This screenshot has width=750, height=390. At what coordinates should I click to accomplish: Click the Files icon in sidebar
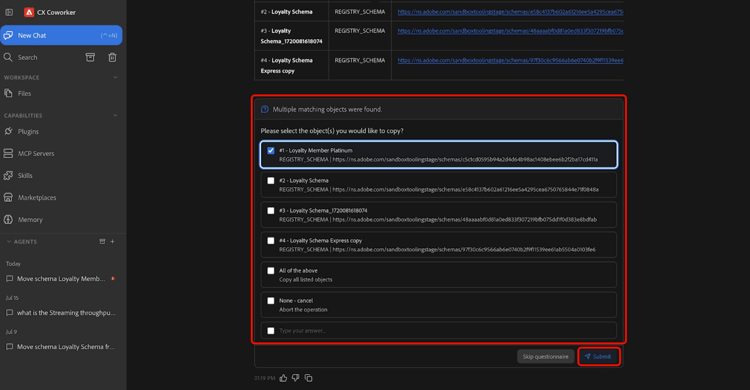tap(8, 93)
